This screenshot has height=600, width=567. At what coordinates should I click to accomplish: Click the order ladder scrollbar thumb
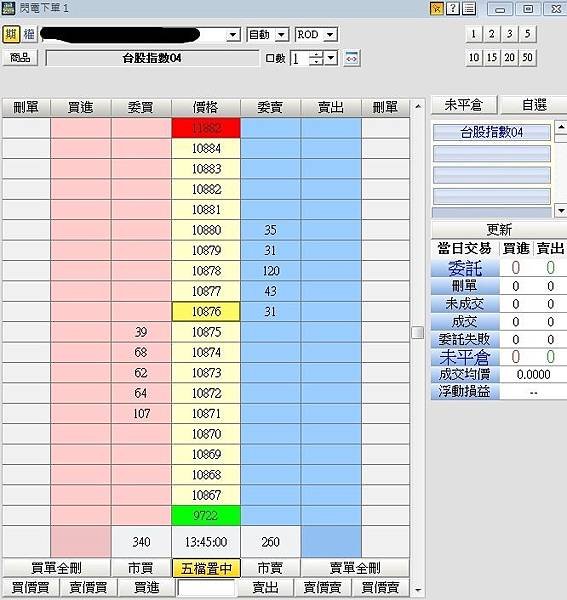[x=418, y=332]
